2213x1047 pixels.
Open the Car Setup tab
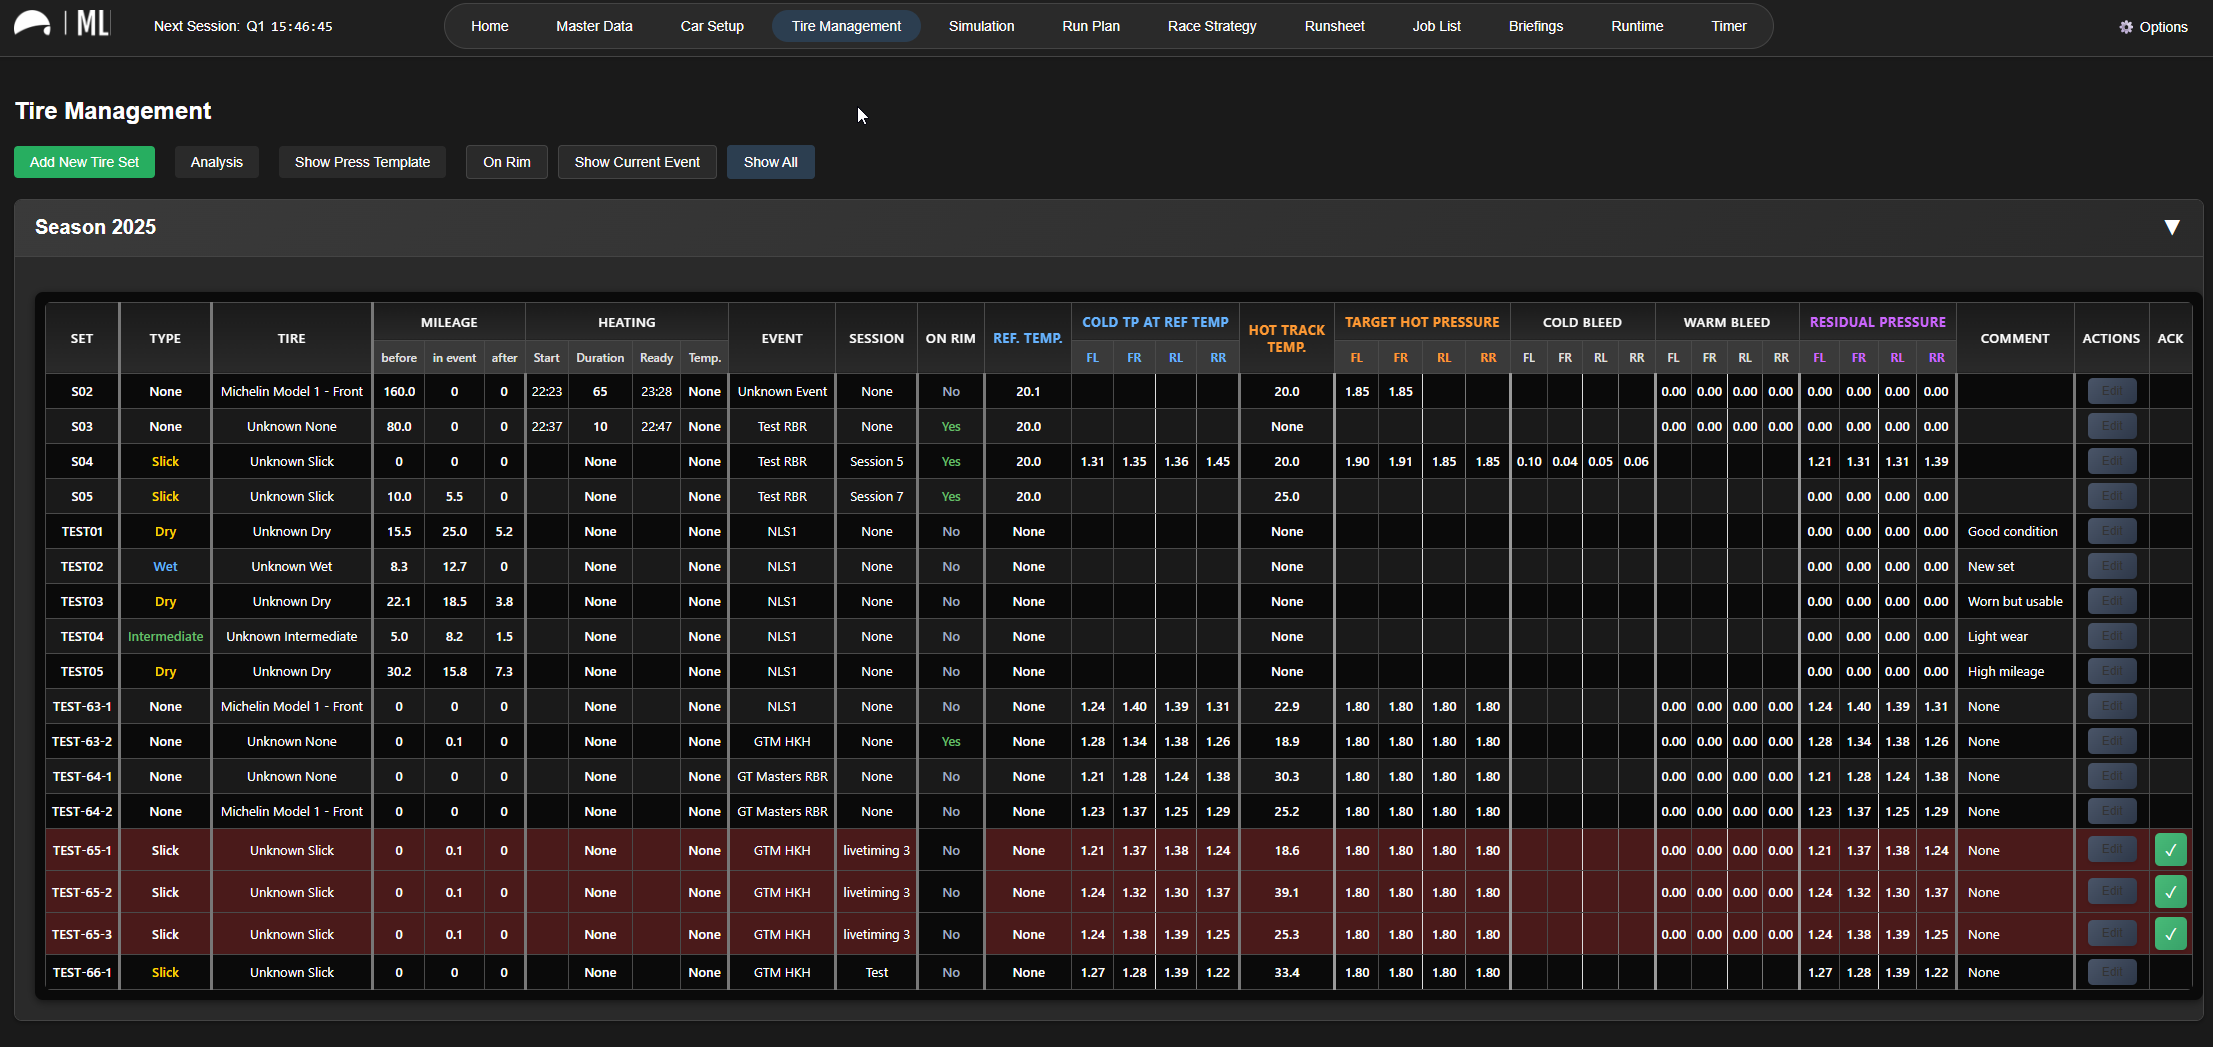tap(712, 26)
